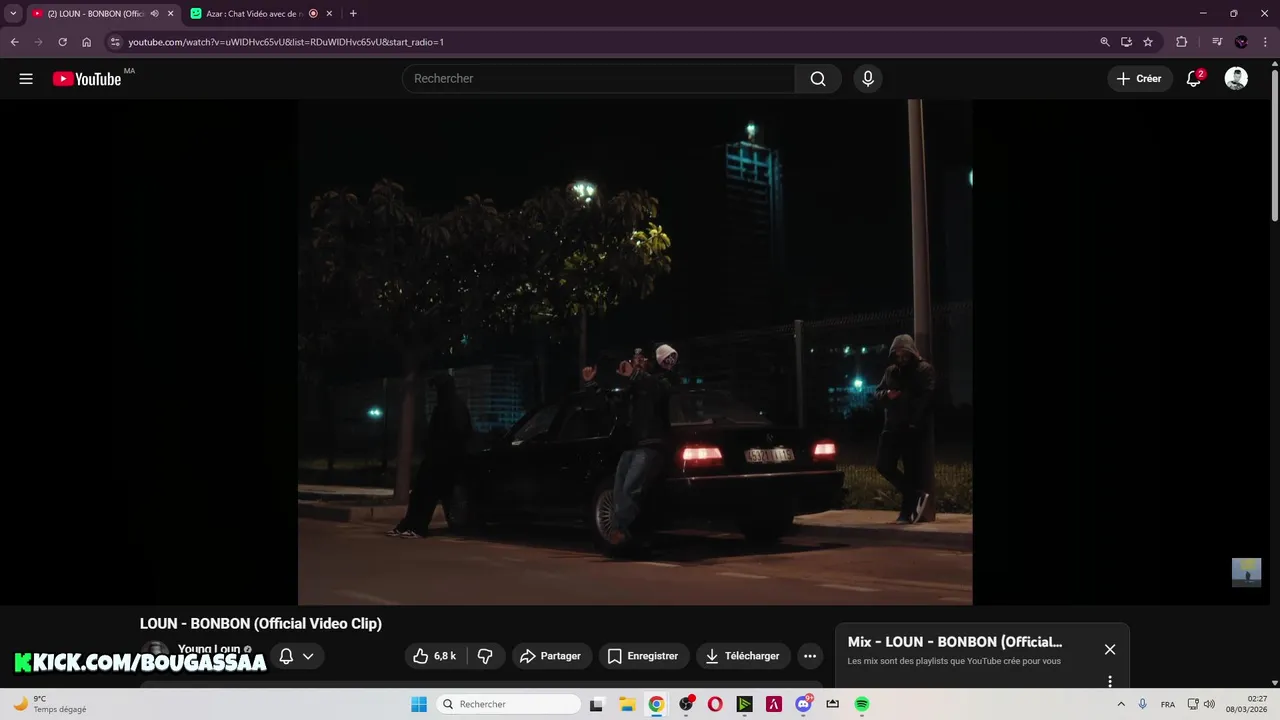The width and height of the screenshot is (1280, 720).
Task: Open File Explorer from the taskbar
Action: click(627, 704)
